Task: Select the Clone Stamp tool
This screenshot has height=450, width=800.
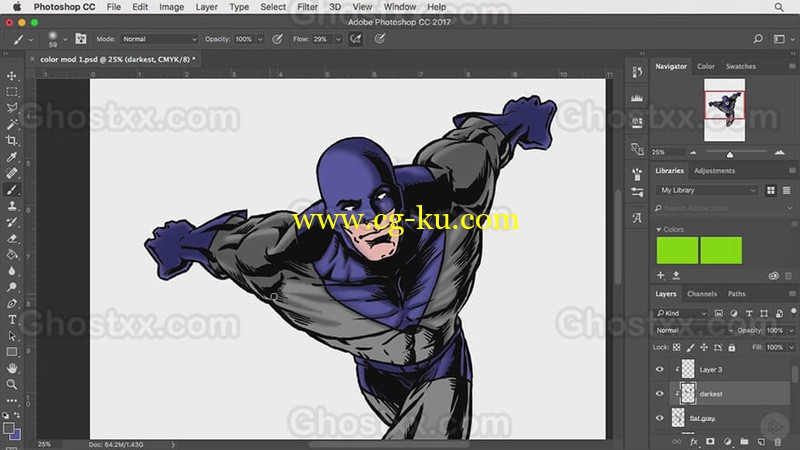Action: click(12, 206)
